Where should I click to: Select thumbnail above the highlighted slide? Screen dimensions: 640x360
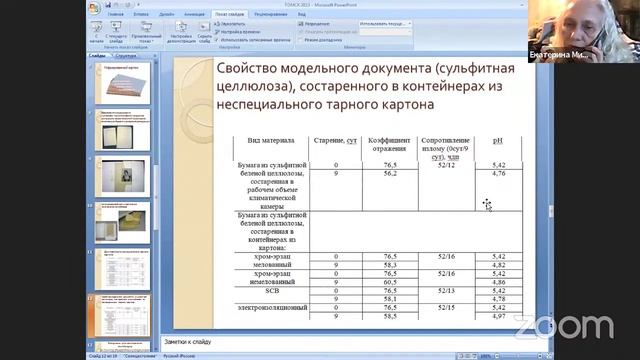tap(122, 269)
